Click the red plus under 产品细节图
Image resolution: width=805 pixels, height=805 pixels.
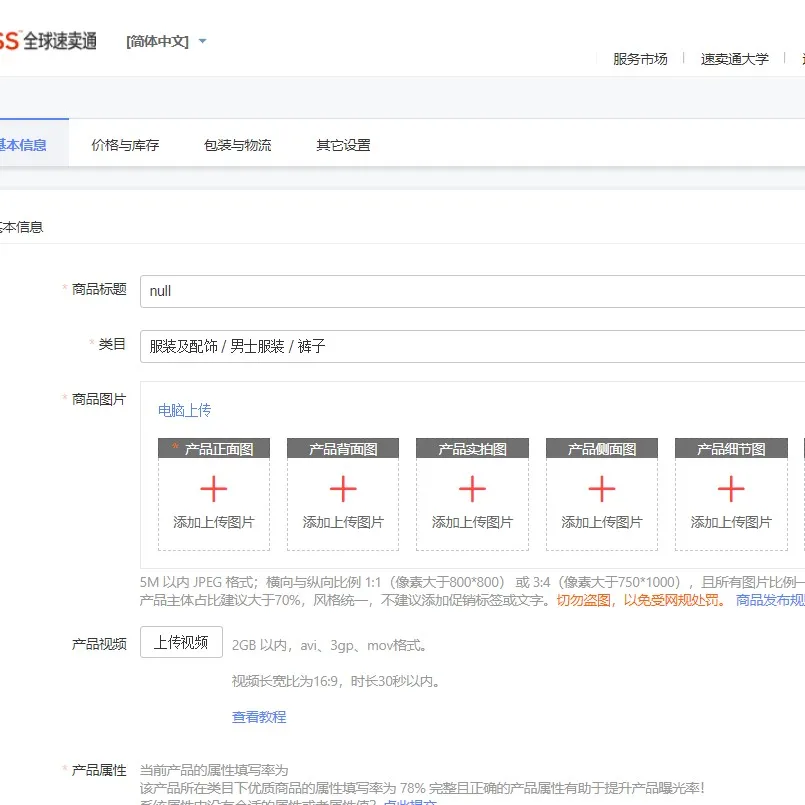tap(731, 489)
